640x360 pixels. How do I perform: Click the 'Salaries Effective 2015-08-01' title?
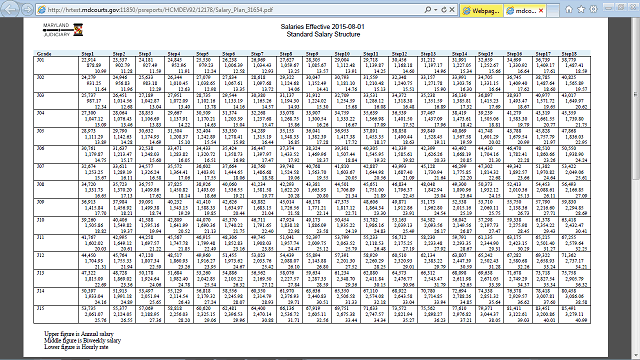point(322,27)
